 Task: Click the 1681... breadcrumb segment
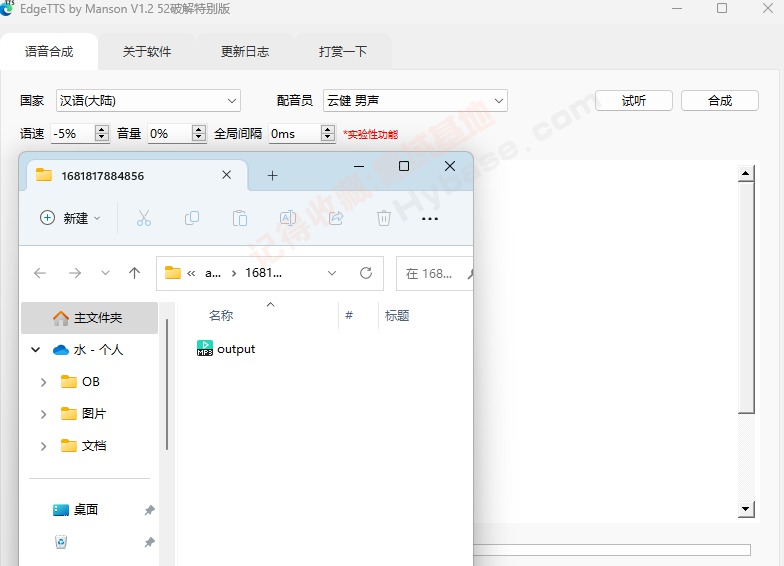(x=264, y=273)
